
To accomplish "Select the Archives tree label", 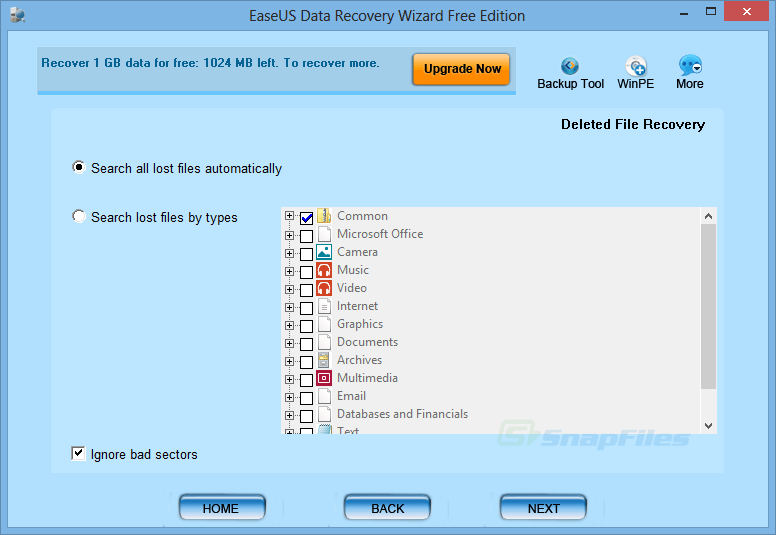I will (359, 360).
